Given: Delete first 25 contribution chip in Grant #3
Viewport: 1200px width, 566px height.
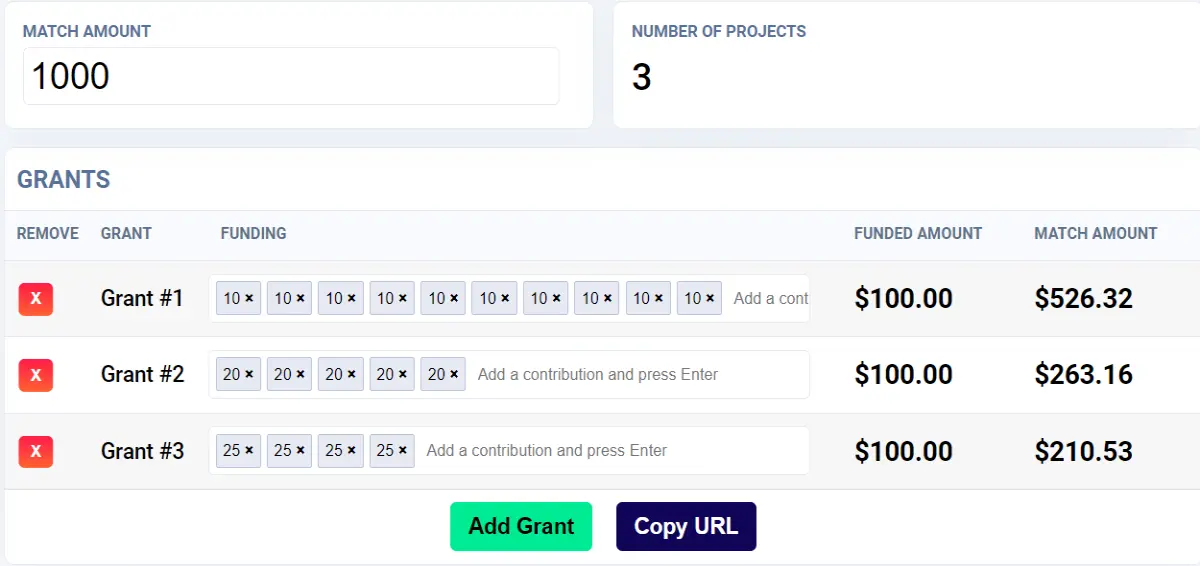Looking at the screenshot, I should [249, 450].
